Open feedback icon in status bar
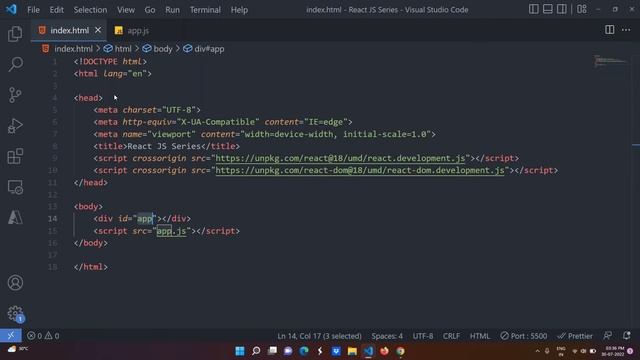The height and width of the screenshot is (360, 640). point(608,336)
